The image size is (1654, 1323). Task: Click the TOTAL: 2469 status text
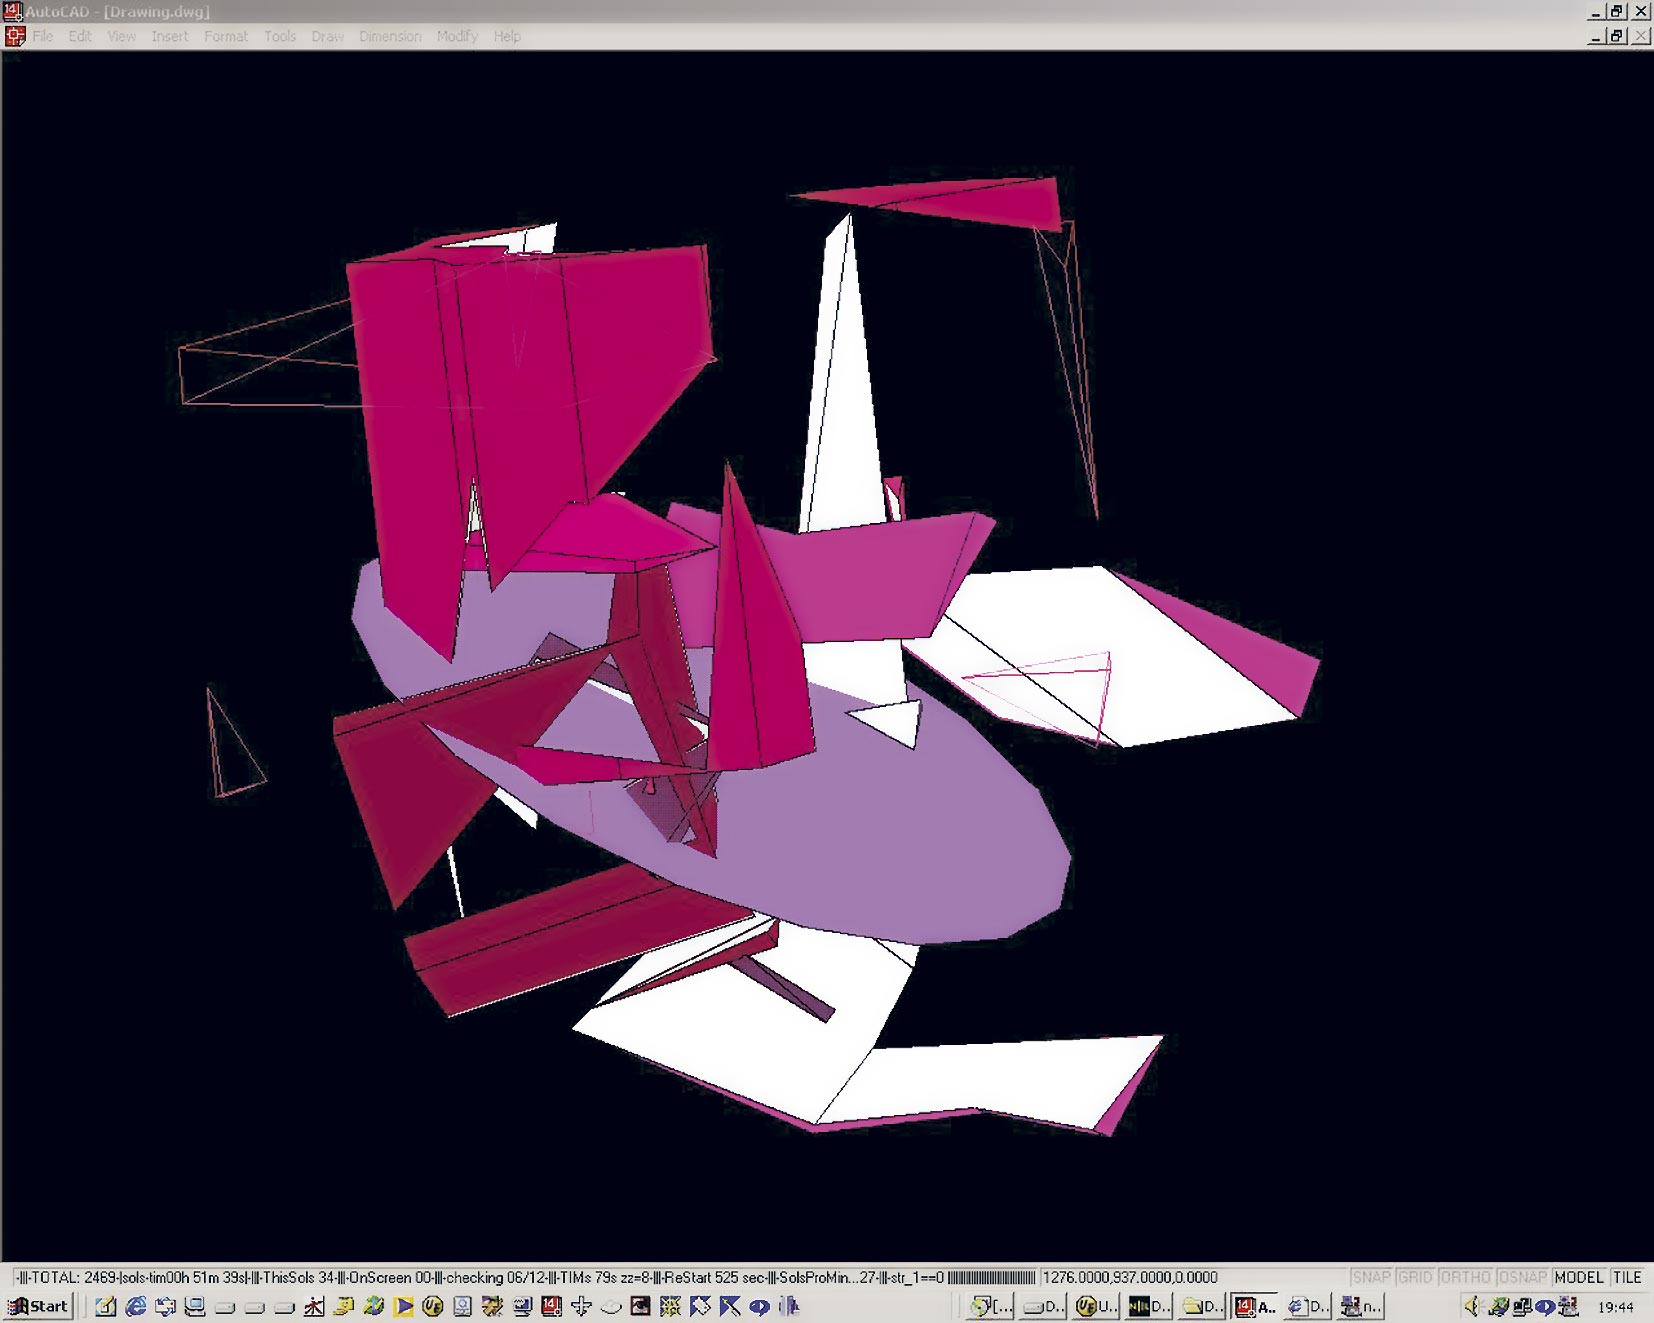pyautogui.click(x=74, y=1277)
